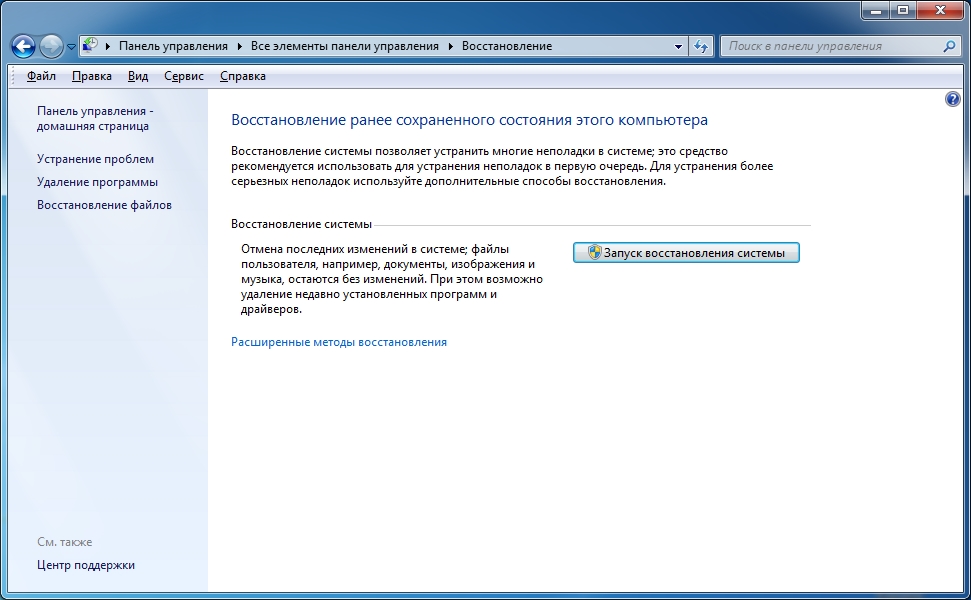Image resolution: width=971 pixels, height=600 pixels.
Task: Open 'Расширенные методы восстановления' link
Action: (x=339, y=342)
